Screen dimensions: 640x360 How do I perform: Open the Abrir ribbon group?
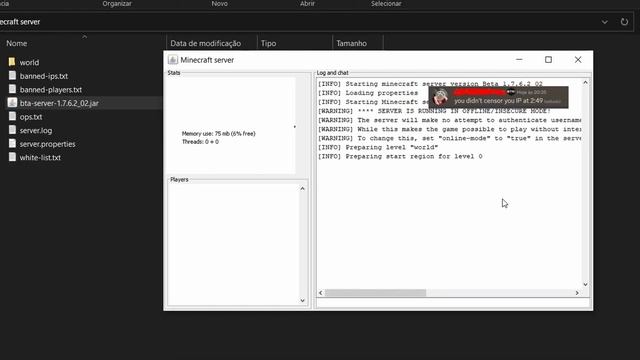pyautogui.click(x=307, y=4)
